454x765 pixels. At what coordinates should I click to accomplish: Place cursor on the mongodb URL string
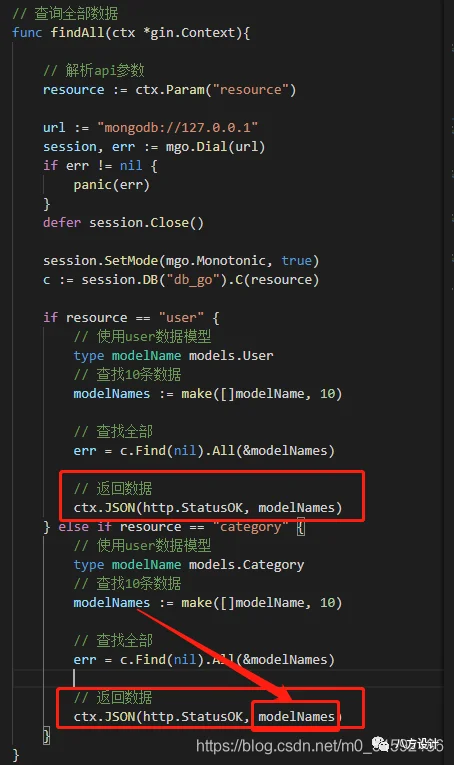coord(177,128)
